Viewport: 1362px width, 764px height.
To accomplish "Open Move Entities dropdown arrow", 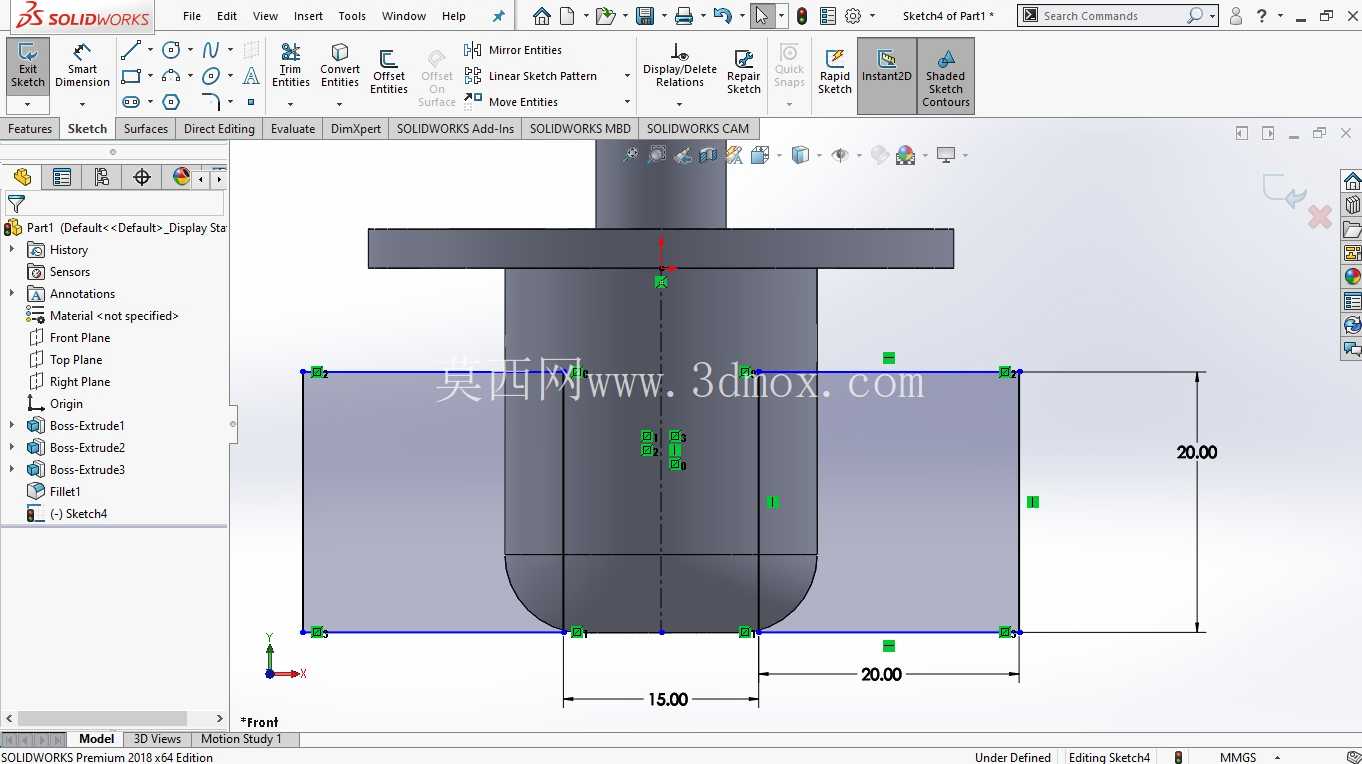I will point(627,102).
